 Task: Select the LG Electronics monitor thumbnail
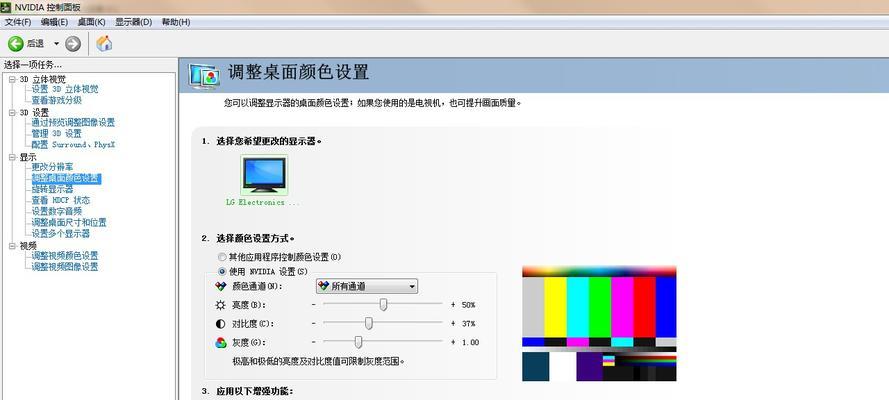(264, 175)
